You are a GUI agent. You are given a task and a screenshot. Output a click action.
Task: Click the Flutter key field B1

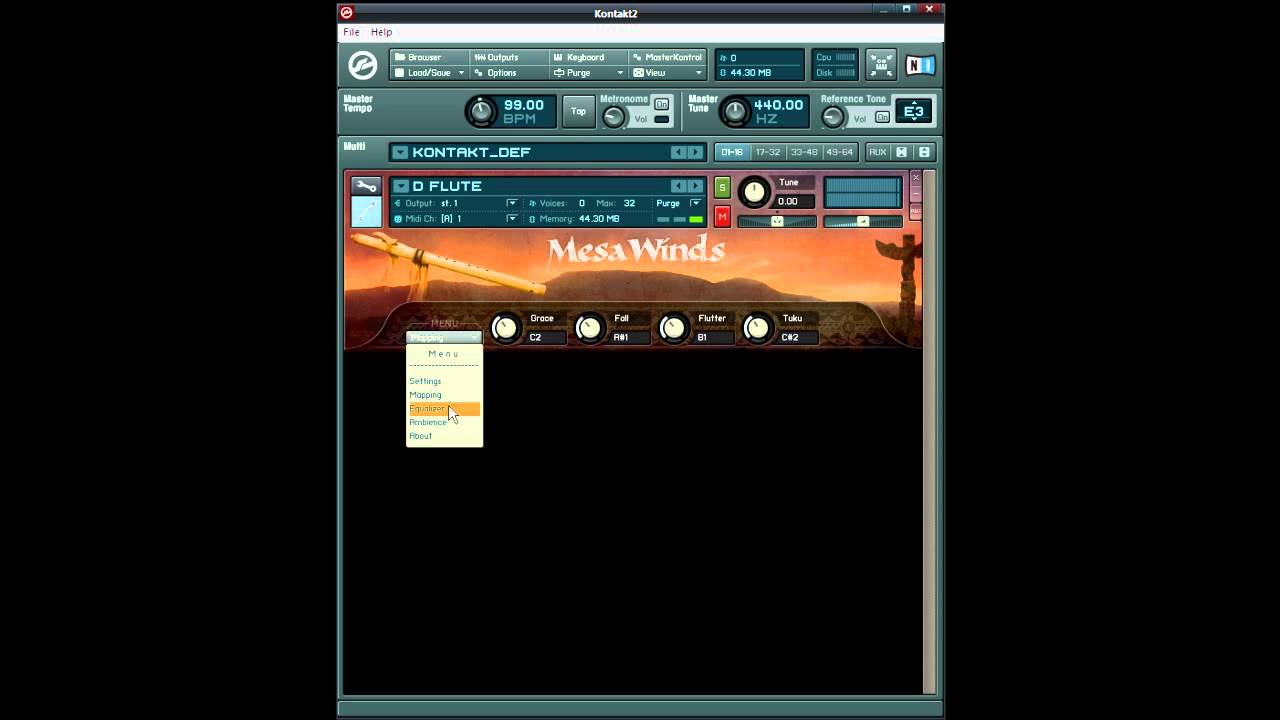pos(714,338)
